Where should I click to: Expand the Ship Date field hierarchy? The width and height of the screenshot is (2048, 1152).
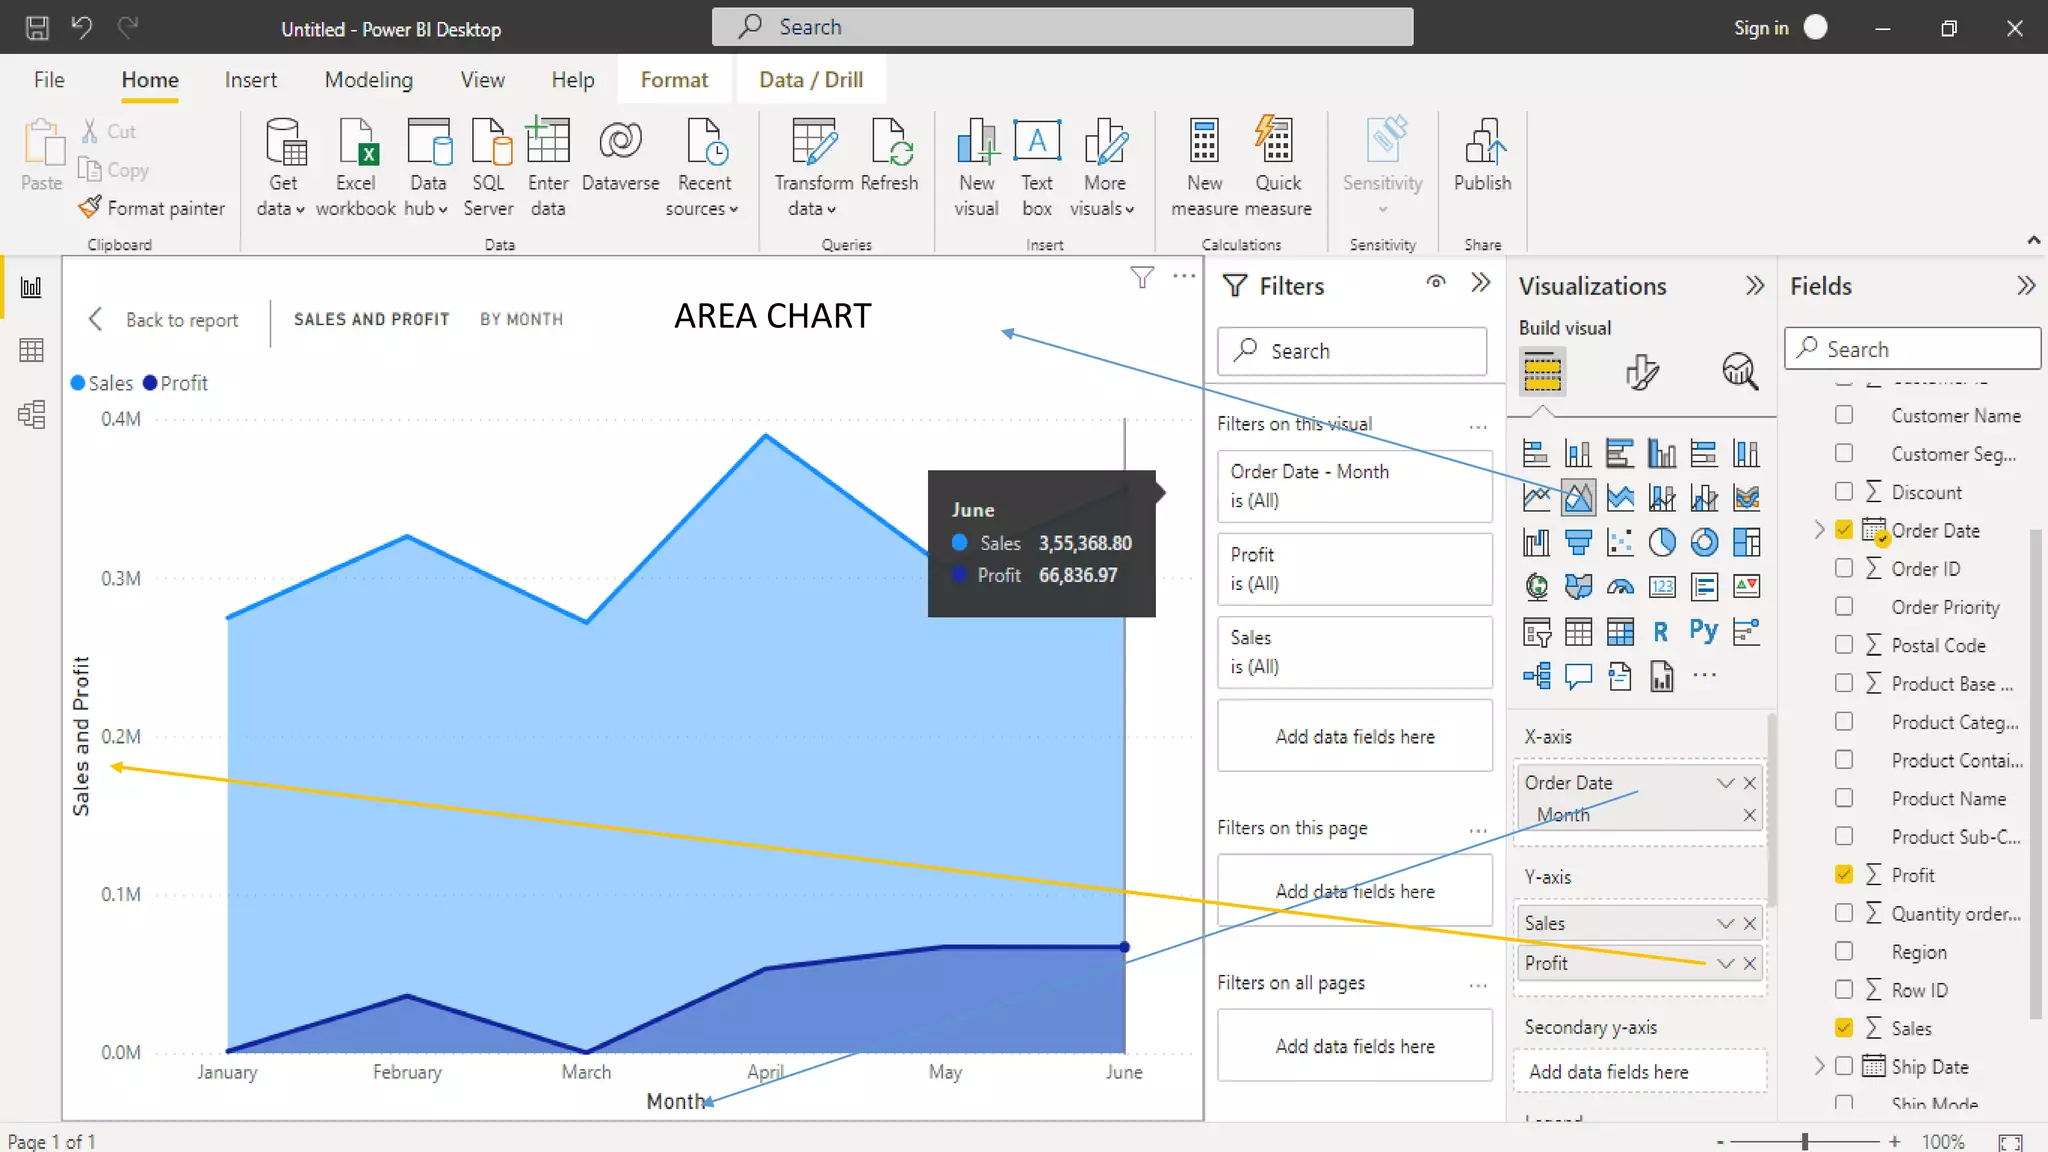[x=1819, y=1066]
